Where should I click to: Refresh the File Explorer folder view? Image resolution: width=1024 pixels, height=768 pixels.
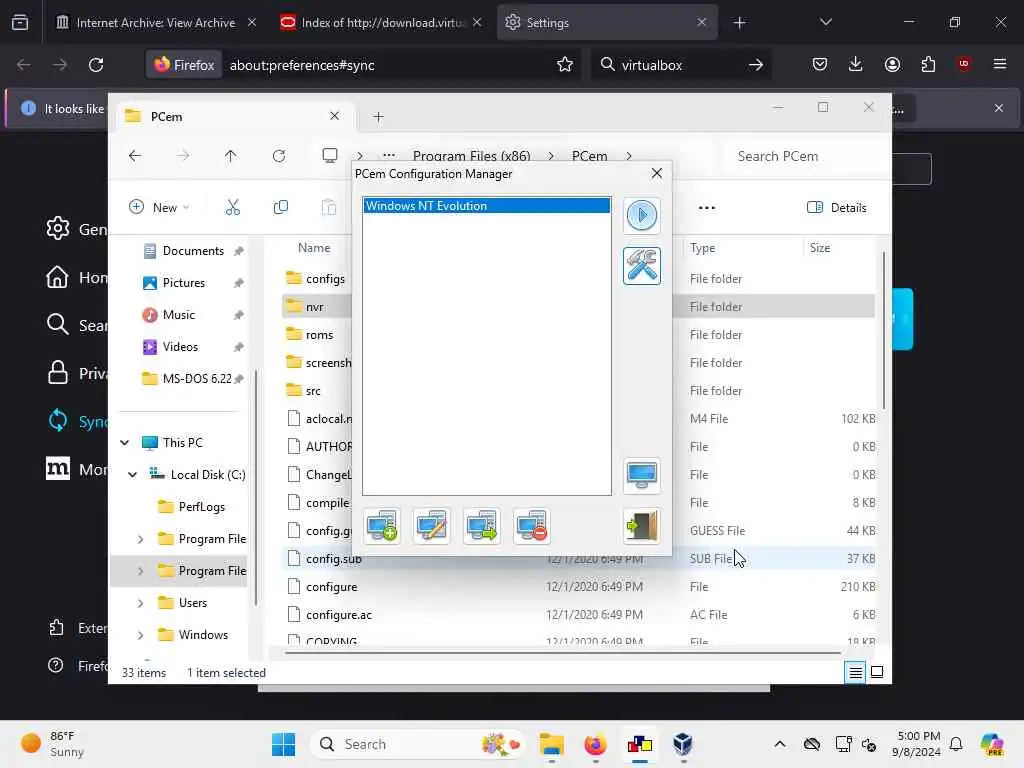coord(279,156)
